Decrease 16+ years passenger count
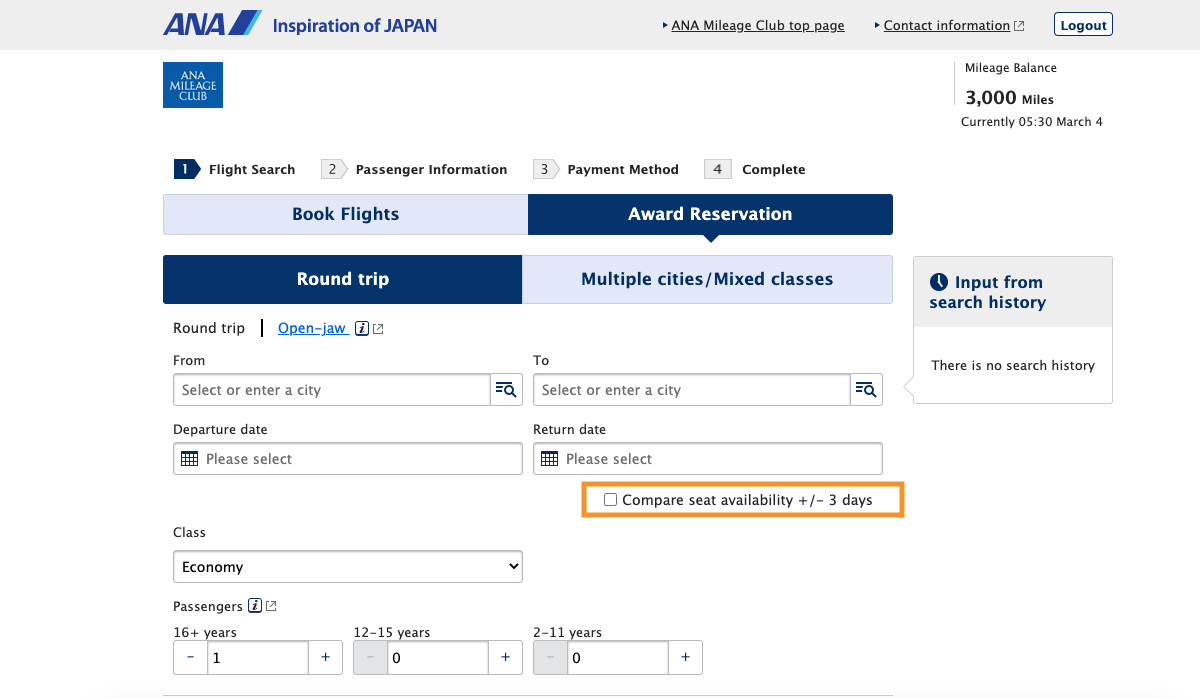 [x=191, y=657]
